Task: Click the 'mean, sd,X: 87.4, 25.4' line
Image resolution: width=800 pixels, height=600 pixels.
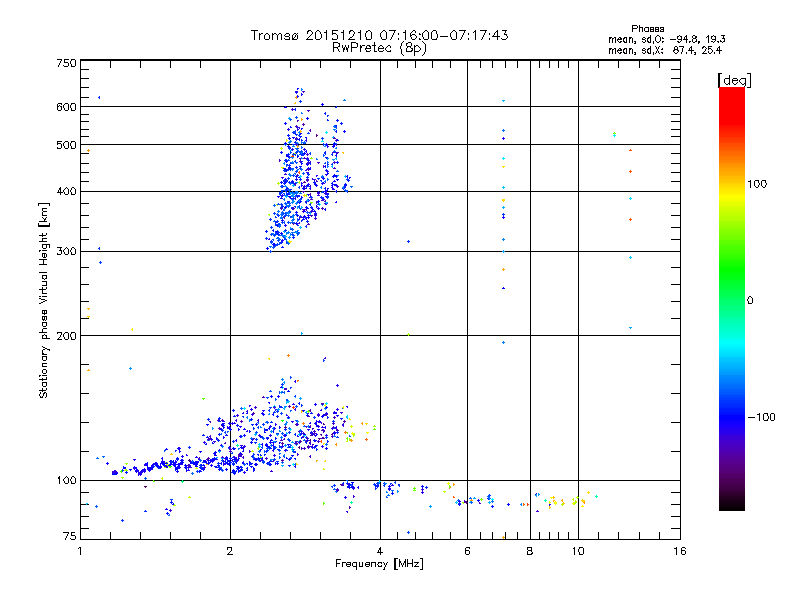Action: point(665,50)
